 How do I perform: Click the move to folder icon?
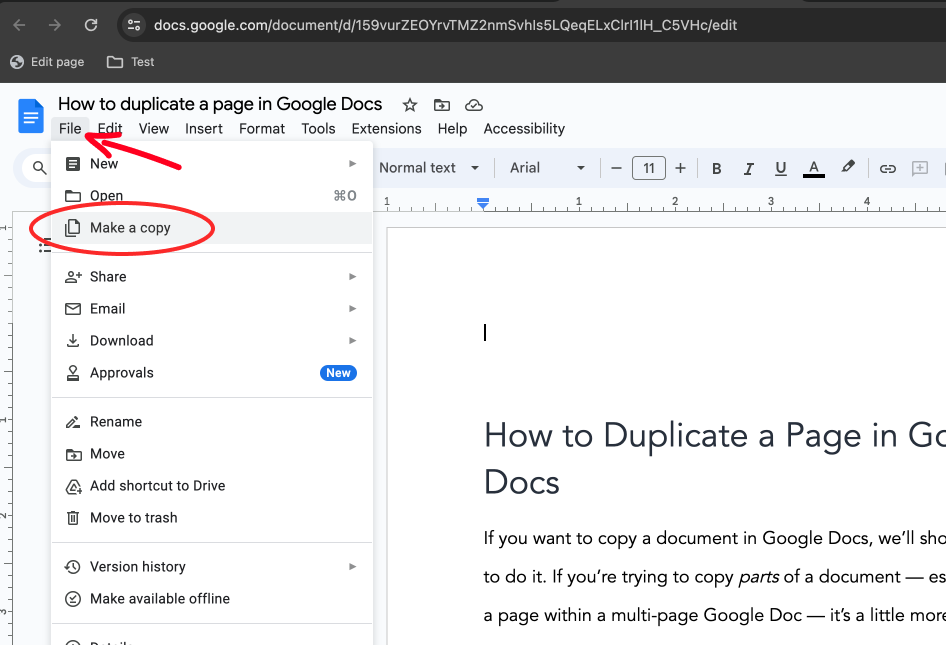pyautogui.click(x=442, y=105)
